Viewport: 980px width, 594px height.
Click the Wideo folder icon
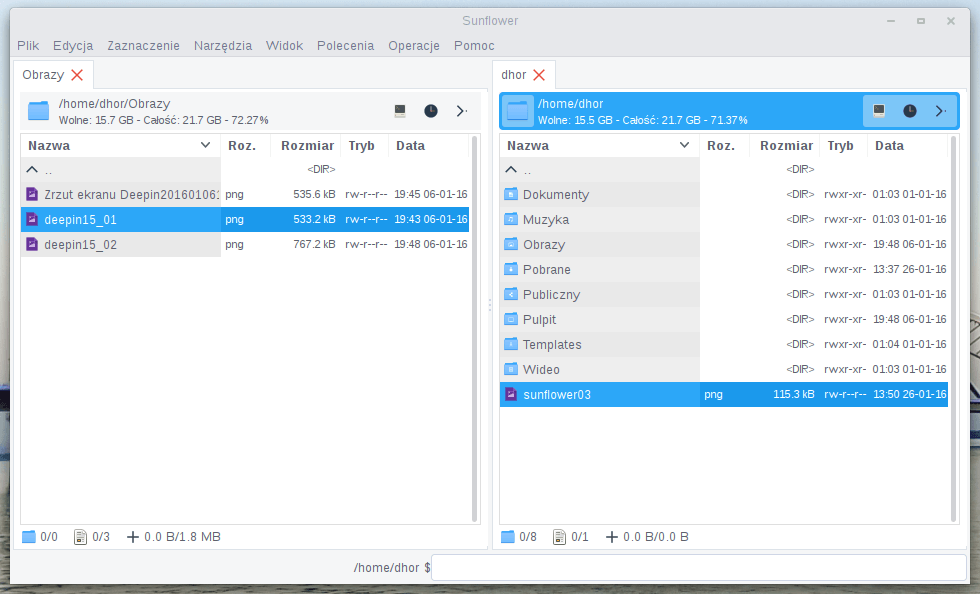coord(511,370)
